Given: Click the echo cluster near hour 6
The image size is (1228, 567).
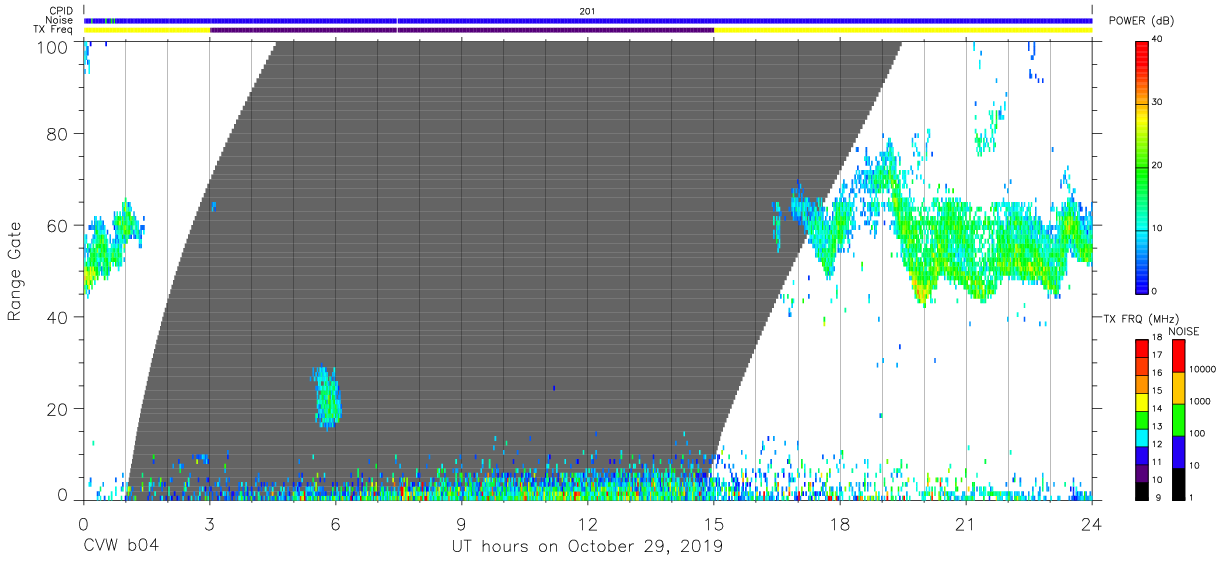Looking at the screenshot, I should tap(327, 397).
